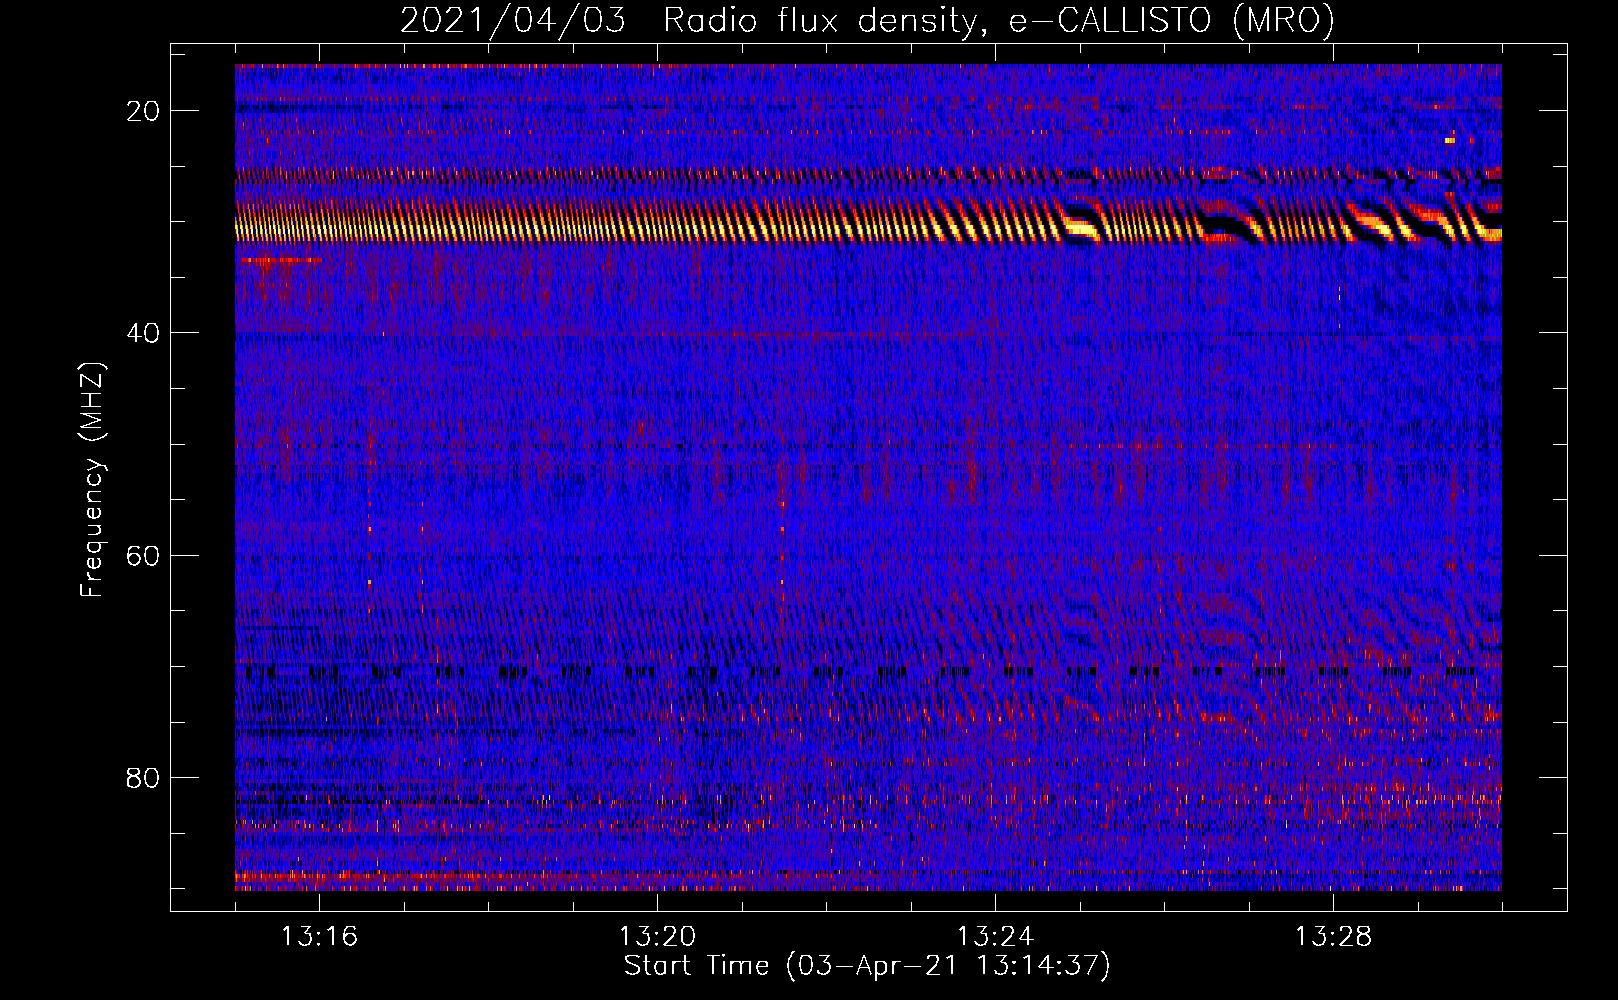This screenshot has width=1618, height=1000.
Task: Click the 60 MHz frequency tick label
Action: pos(143,555)
